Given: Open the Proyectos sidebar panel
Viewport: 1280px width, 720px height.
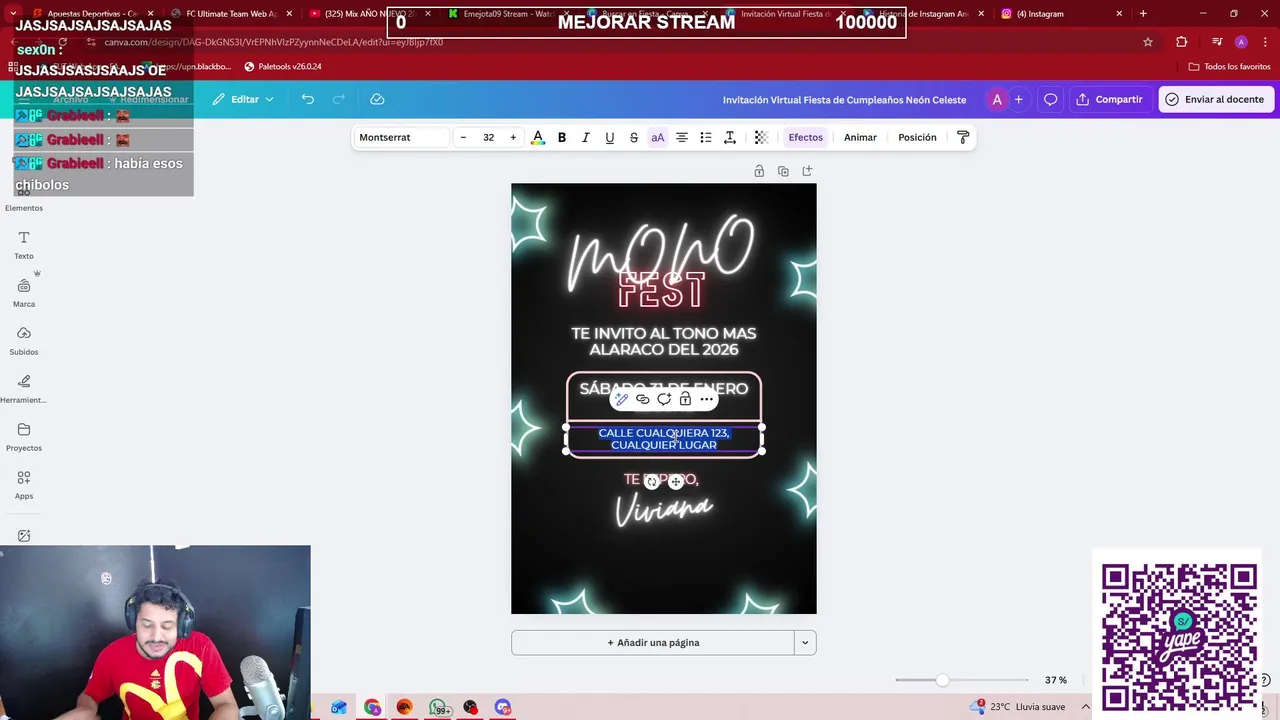Looking at the screenshot, I should [24, 437].
